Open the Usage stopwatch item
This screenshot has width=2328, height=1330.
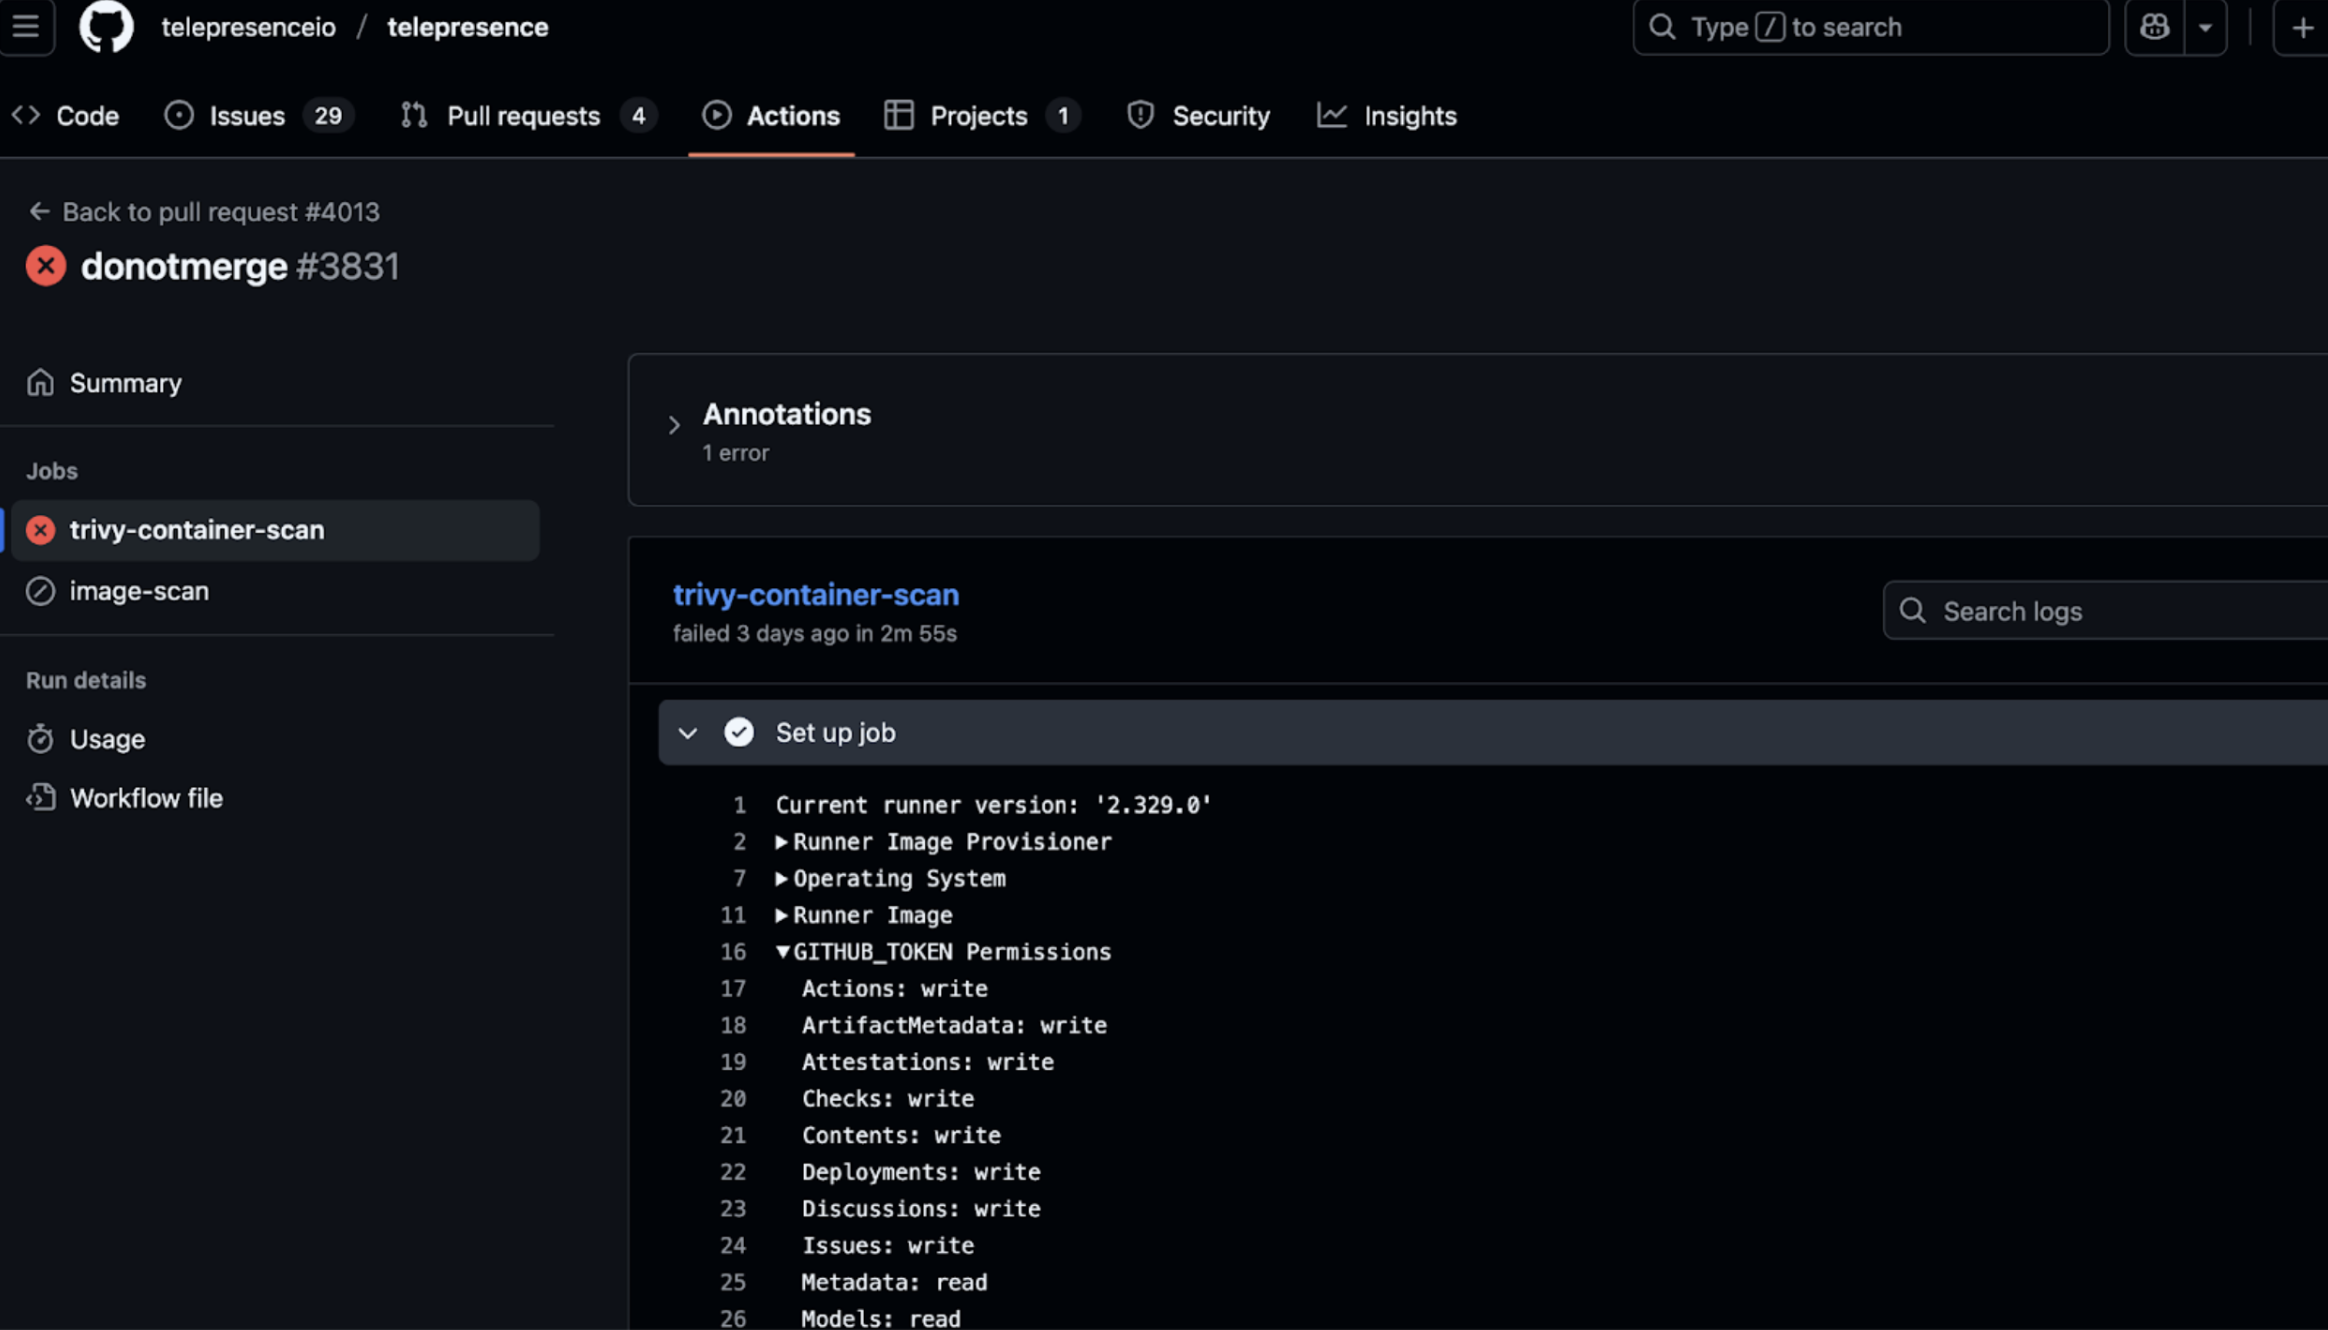[x=107, y=739]
